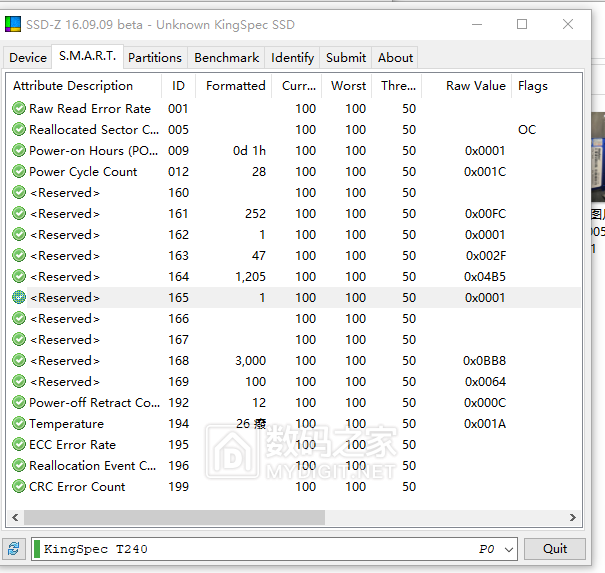Show the About tab
The image size is (605, 573).
pos(395,57)
